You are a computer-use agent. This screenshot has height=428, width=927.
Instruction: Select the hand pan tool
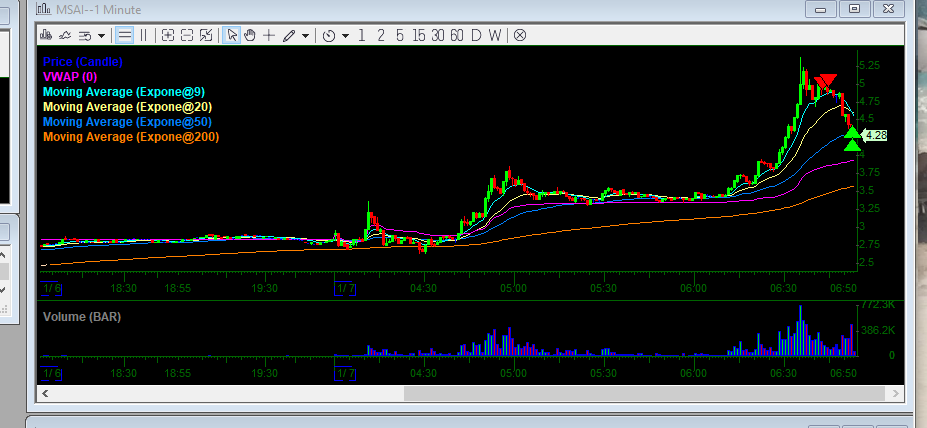(250, 35)
